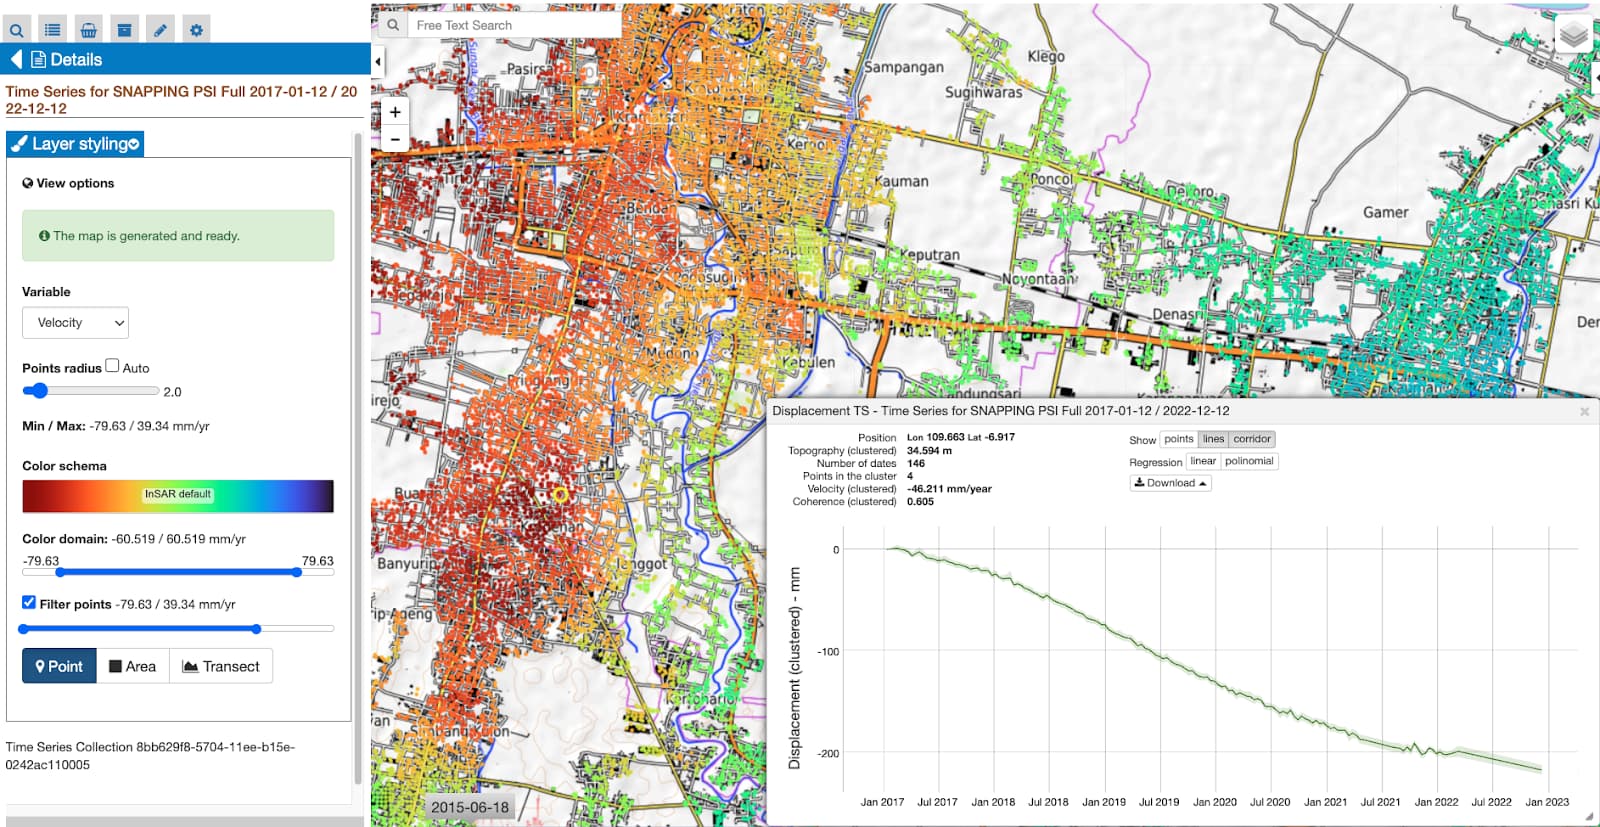Uncheck the Filter points checkbox

[29, 603]
